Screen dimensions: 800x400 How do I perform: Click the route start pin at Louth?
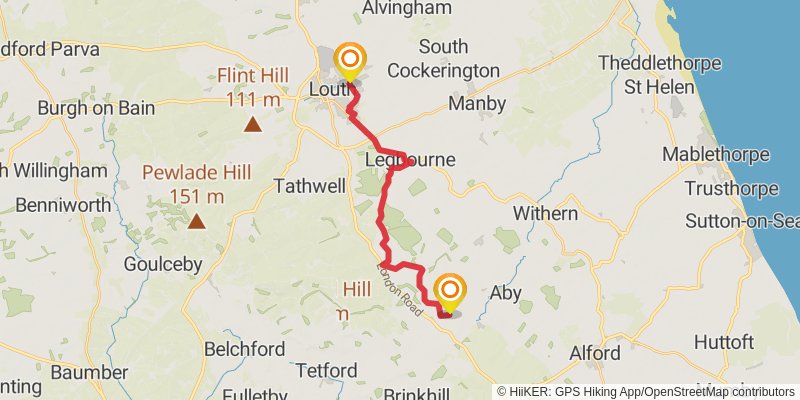tap(350, 62)
